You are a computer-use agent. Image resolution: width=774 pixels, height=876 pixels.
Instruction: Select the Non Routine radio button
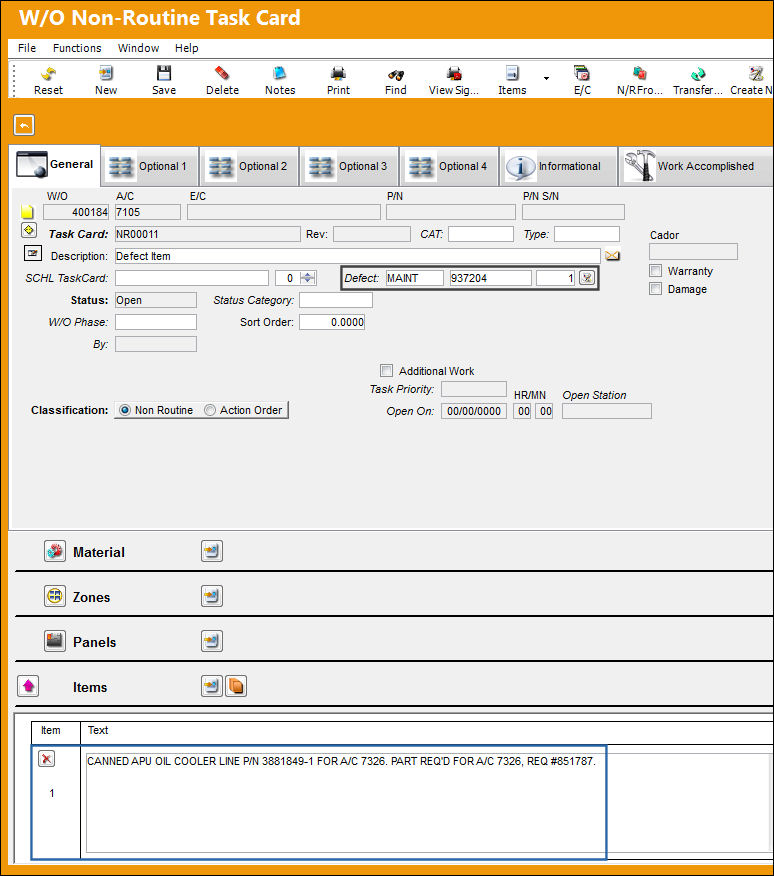tap(125, 410)
